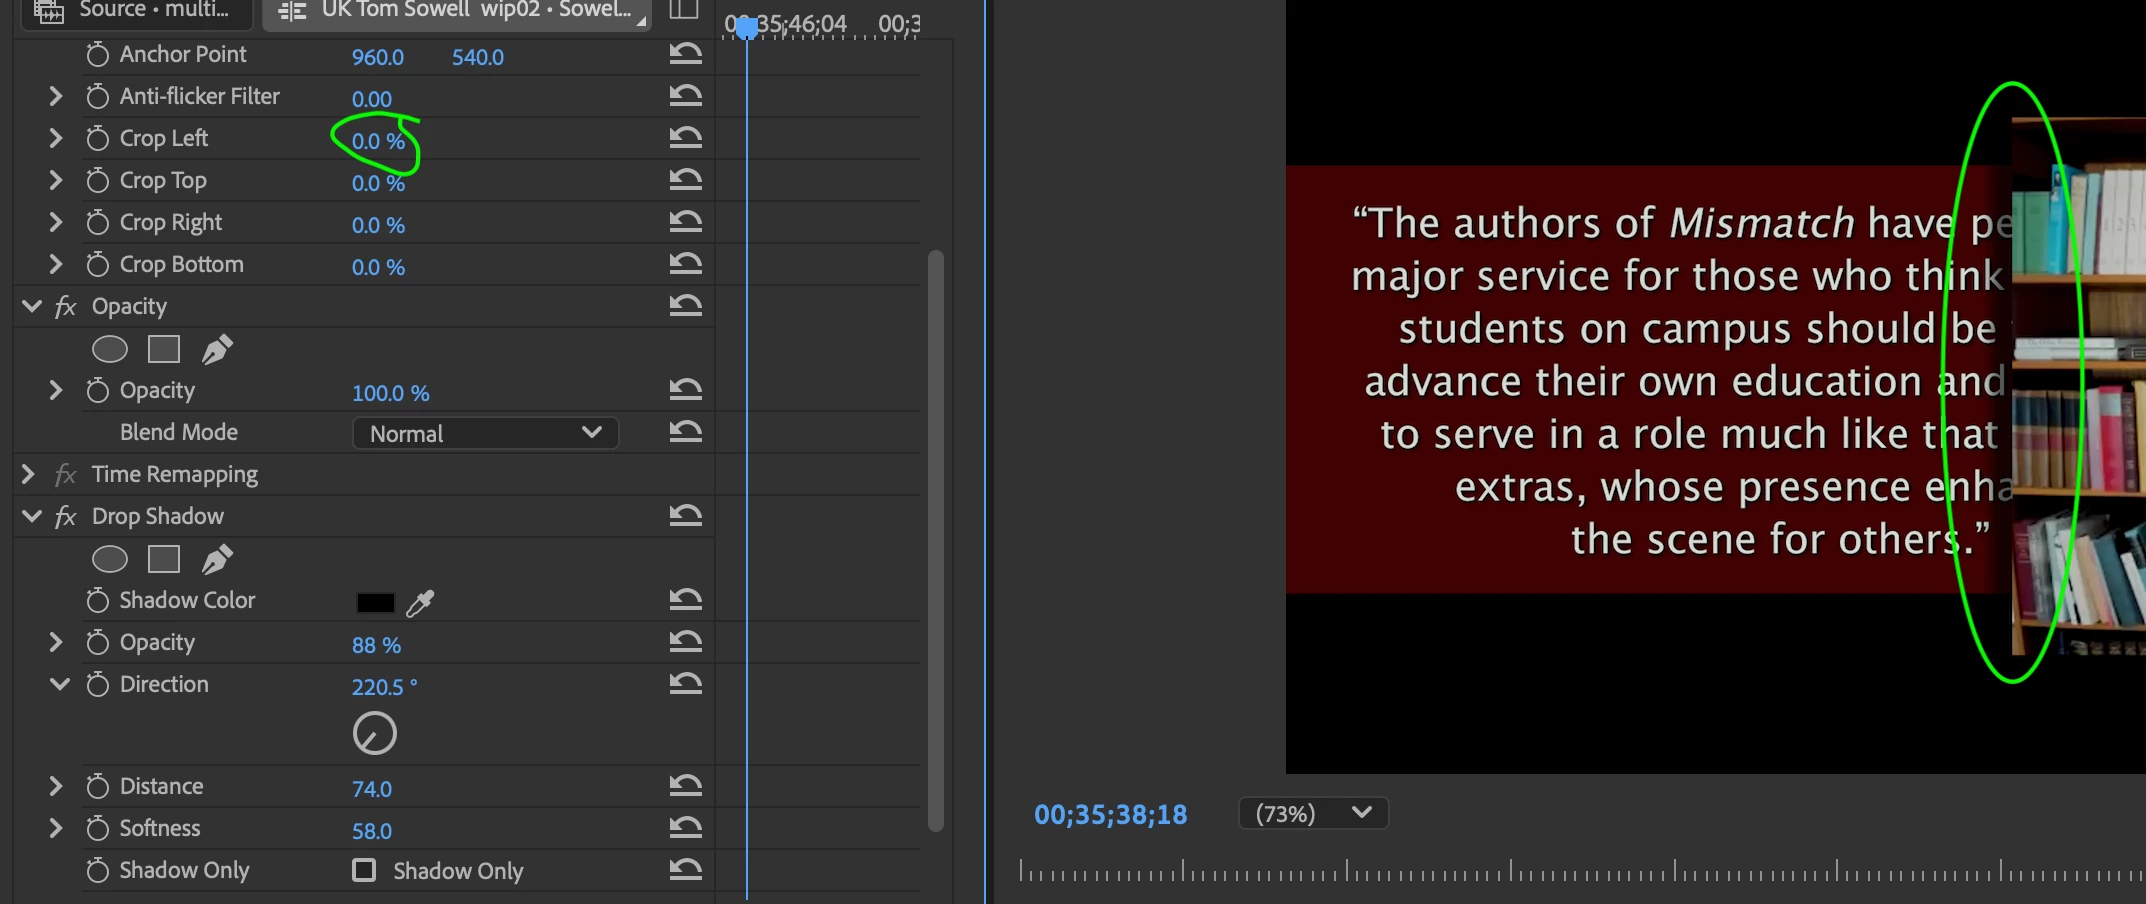Toggle animation stopwatch for Anti-flicker Filter
Image resolution: width=2146 pixels, height=904 pixels.
[97, 96]
